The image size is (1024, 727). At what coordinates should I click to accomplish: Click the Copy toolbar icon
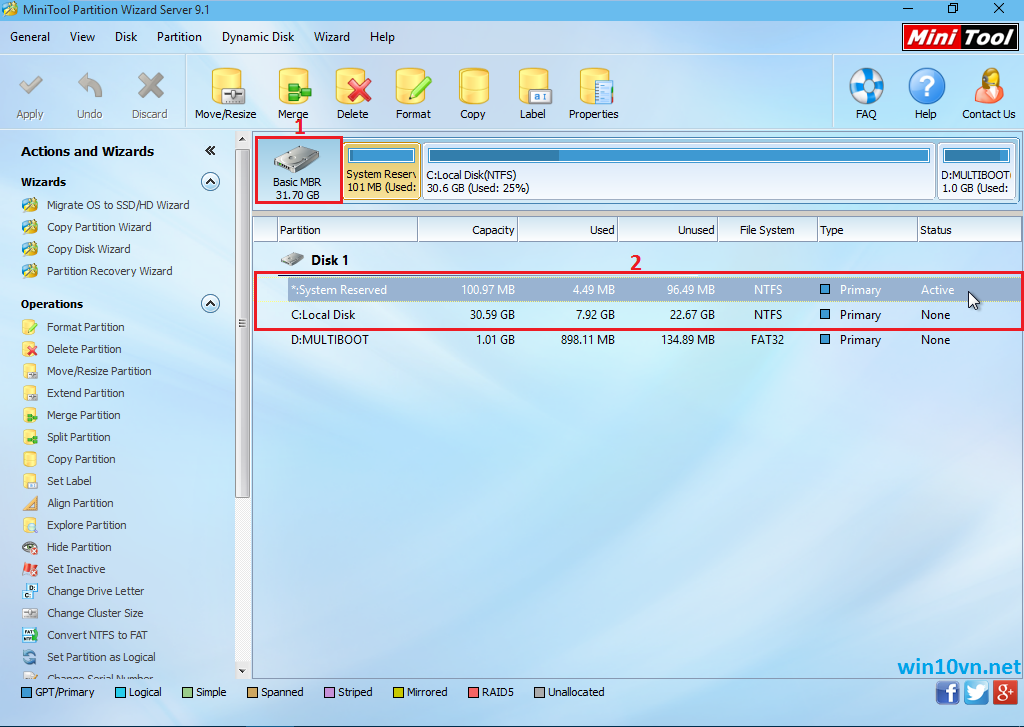point(473,86)
